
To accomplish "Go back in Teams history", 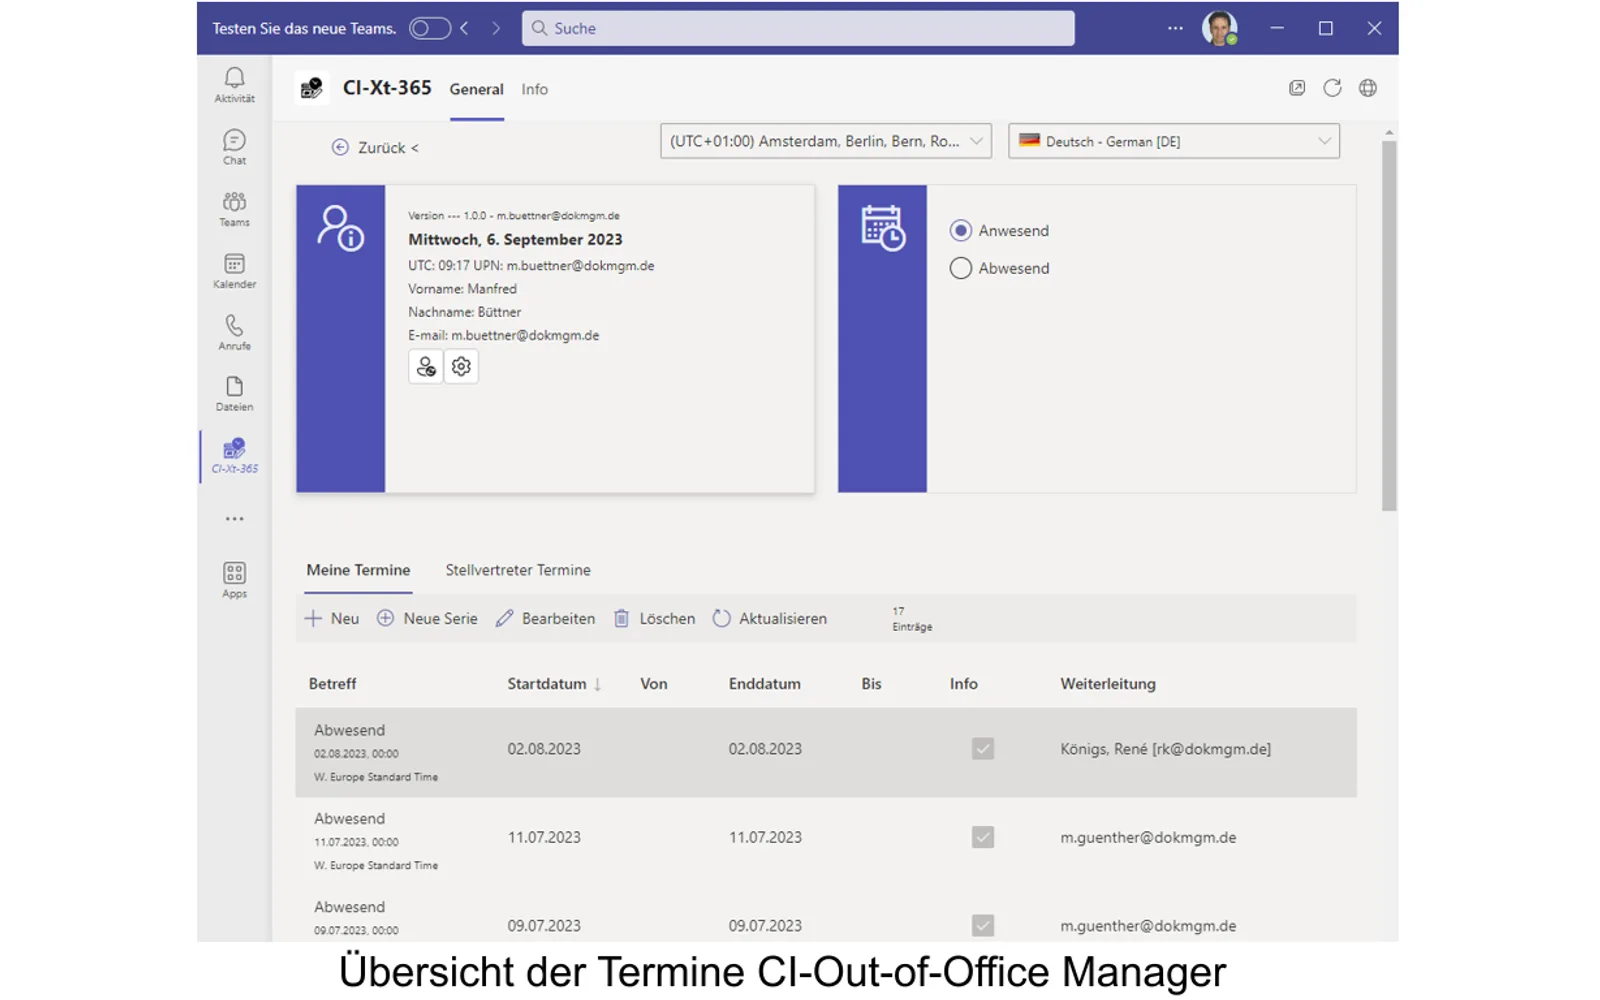I will (x=464, y=28).
